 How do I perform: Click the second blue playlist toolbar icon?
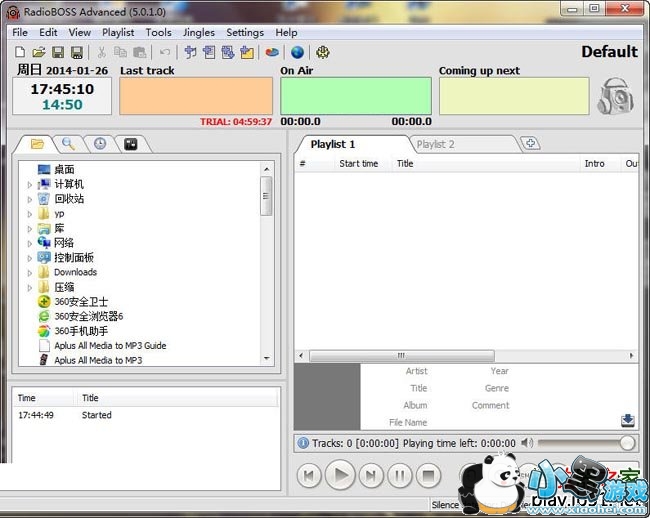[x=209, y=52]
